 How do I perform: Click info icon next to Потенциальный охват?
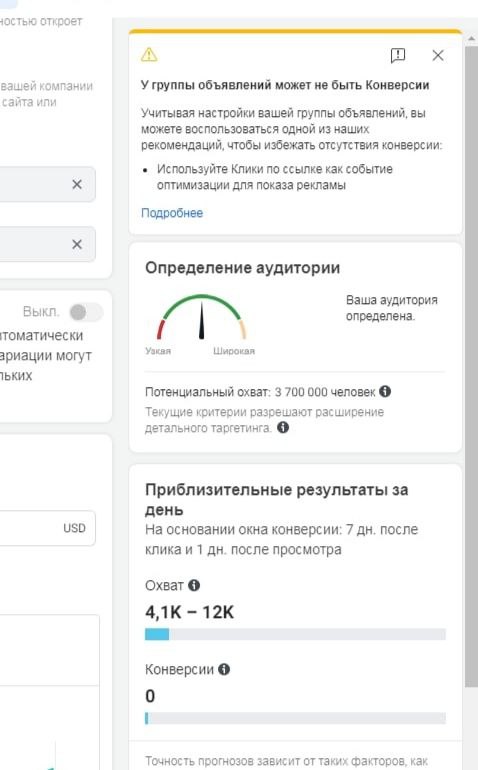(x=386, y=391)
